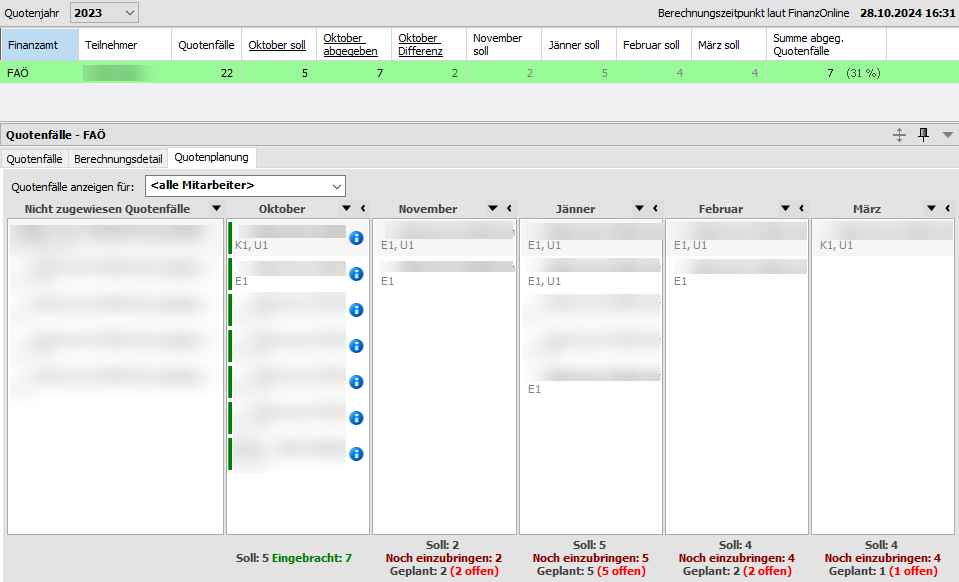Collapse the Februar column with its arrow
The image size is (959, 582).
[x=801, y=209]
